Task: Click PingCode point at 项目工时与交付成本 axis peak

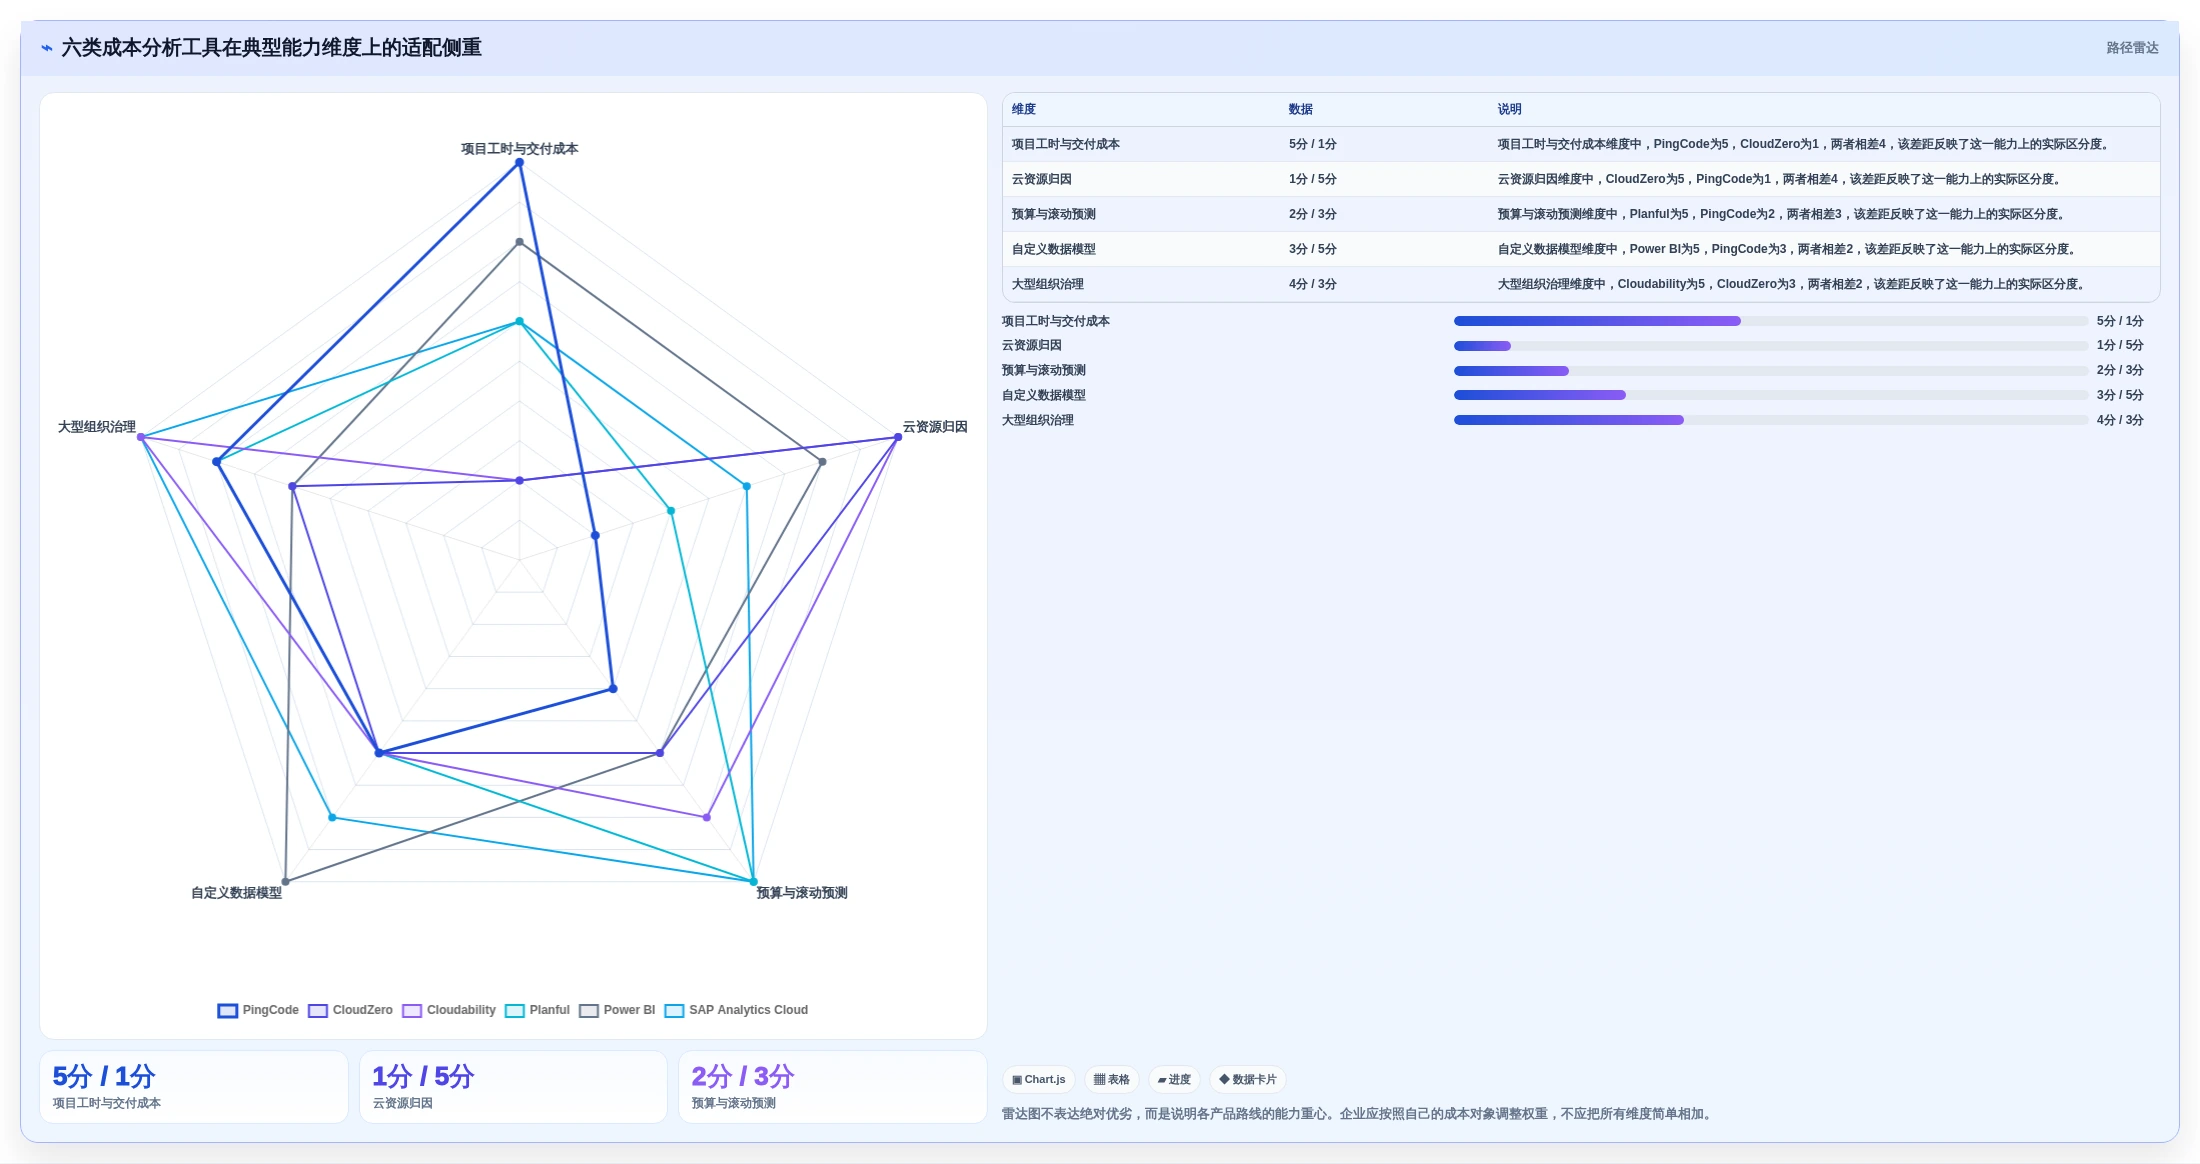Action: pos(519,163)
